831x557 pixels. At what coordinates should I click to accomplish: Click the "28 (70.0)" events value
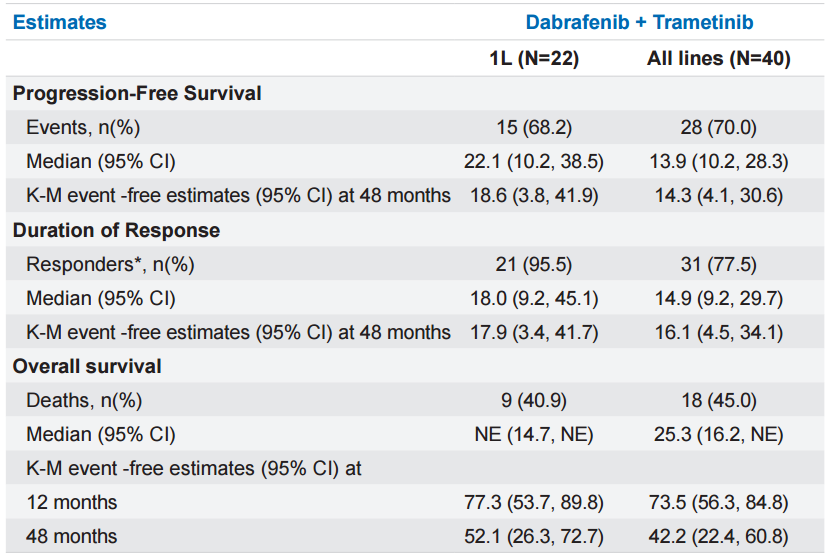[719, 127]
